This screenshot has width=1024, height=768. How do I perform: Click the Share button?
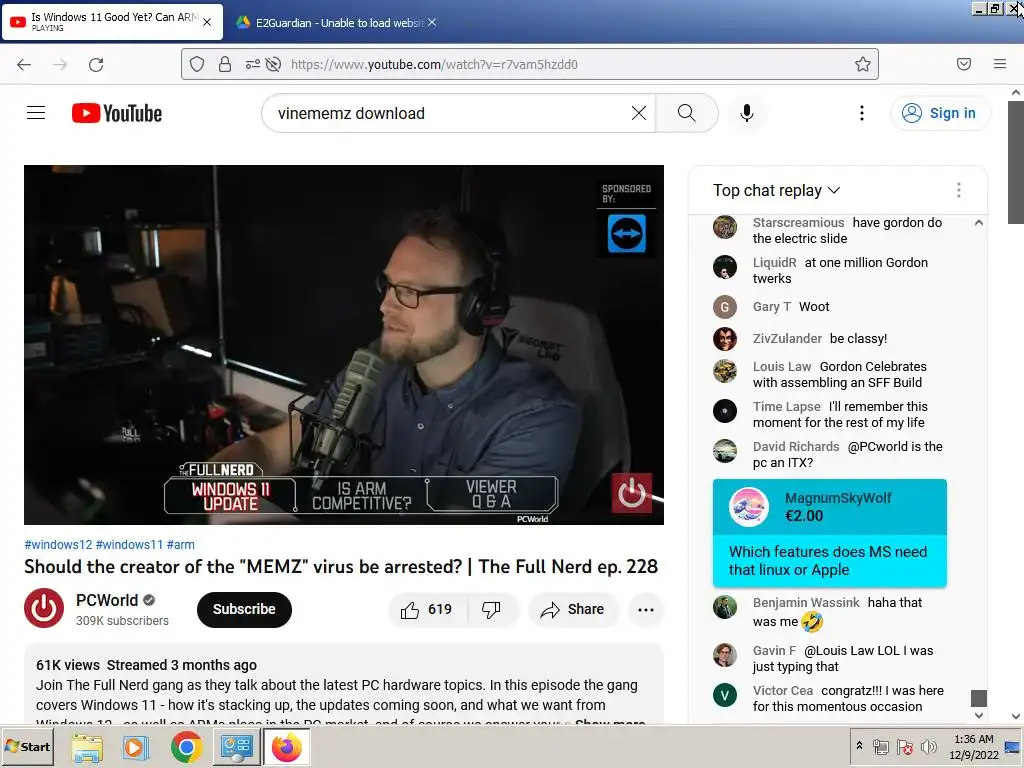pyautogui.click(x=572, y=609)
